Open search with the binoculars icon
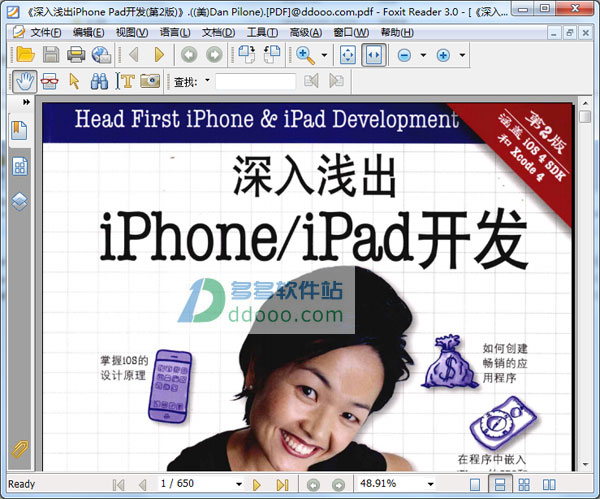This screenshot has height=499, width=600. pyautogui.click(x=99, y=81)
